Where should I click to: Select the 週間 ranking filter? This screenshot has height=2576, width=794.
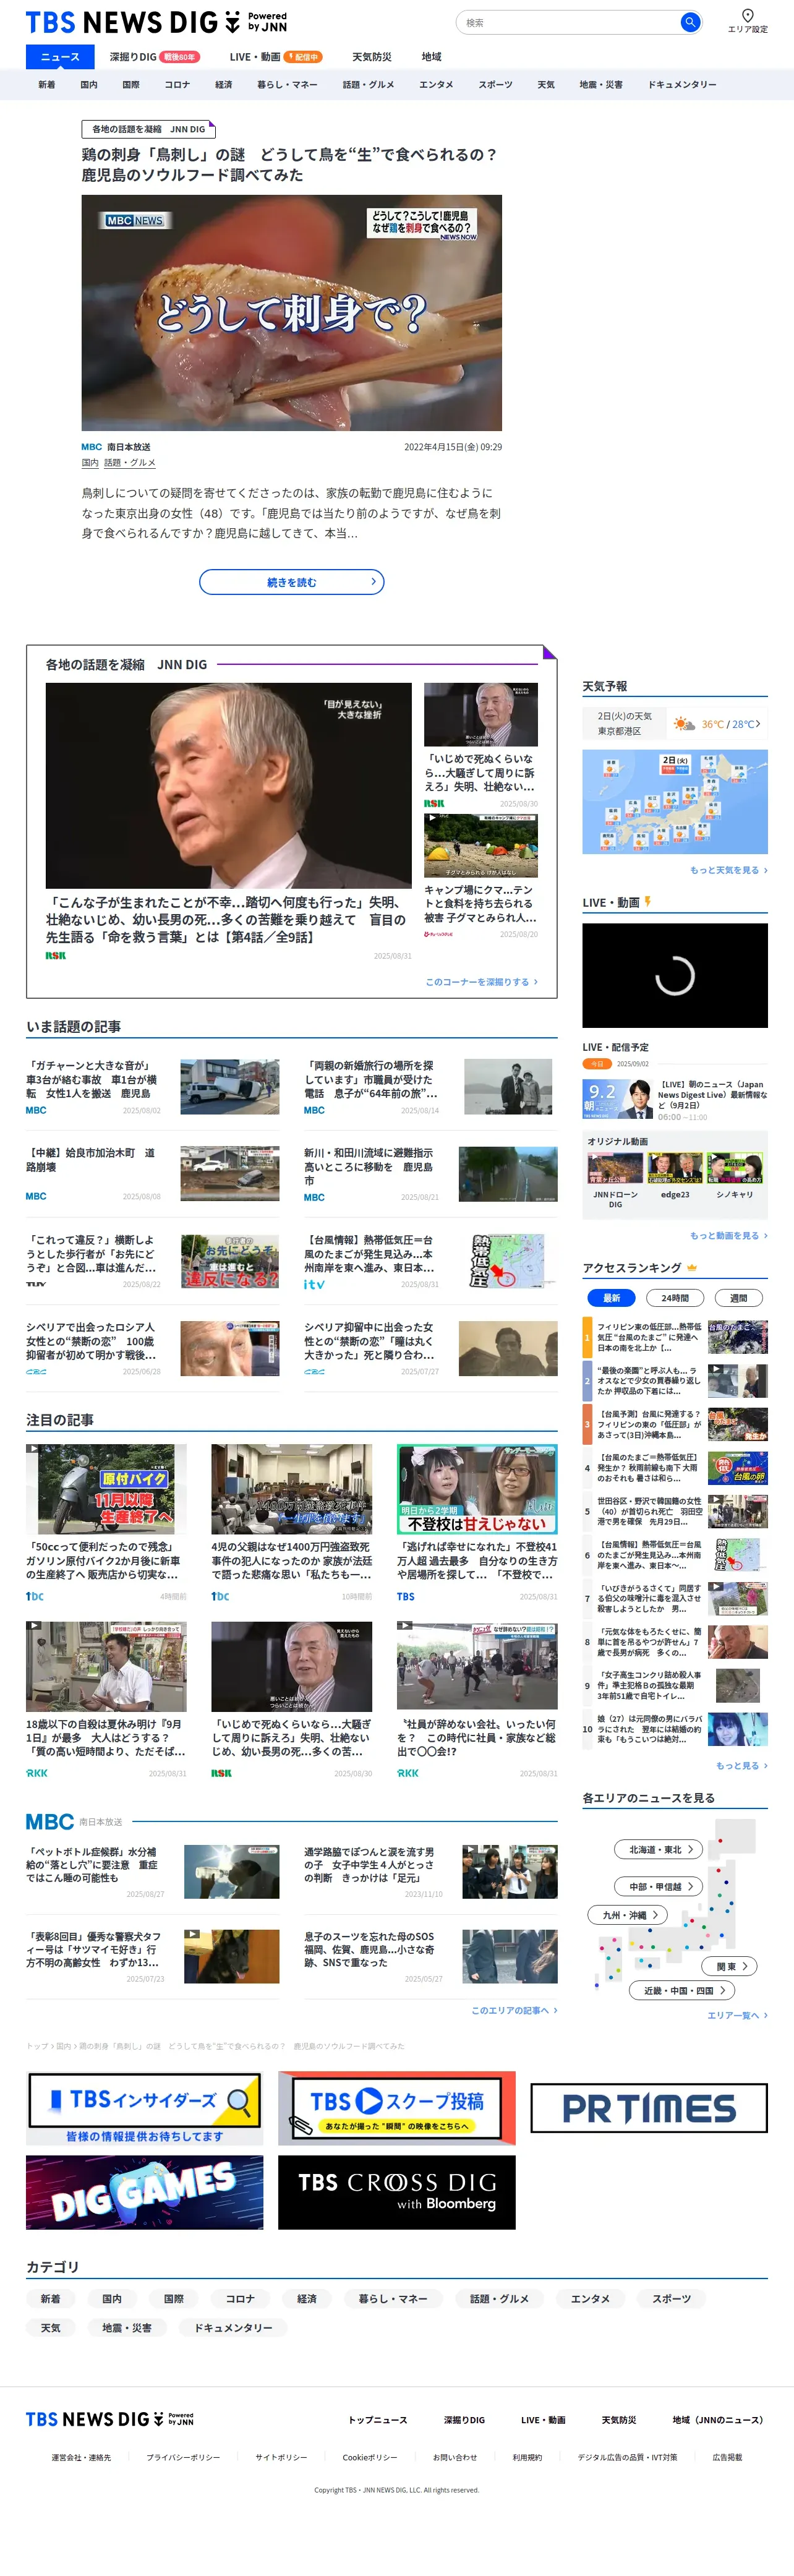739,1298
